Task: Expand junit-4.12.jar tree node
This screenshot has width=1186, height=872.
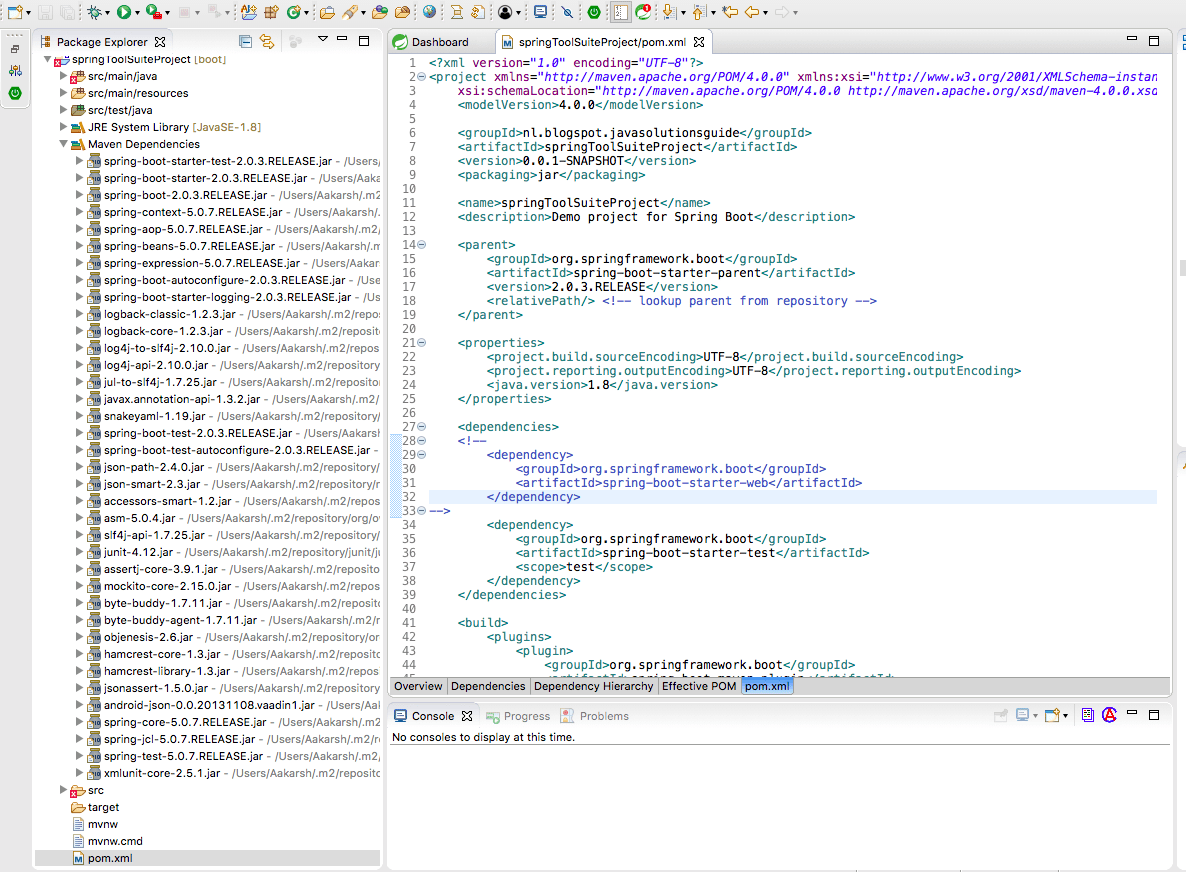Action: pos(79,552)
